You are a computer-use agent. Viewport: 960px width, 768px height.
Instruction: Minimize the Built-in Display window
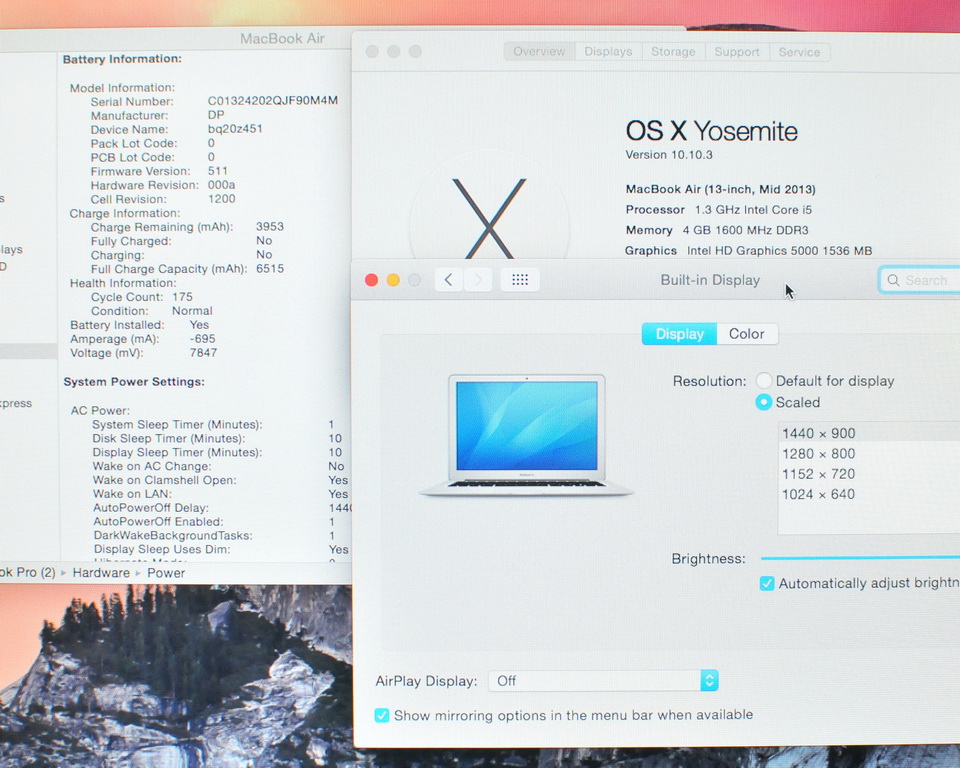coord(393,280)
